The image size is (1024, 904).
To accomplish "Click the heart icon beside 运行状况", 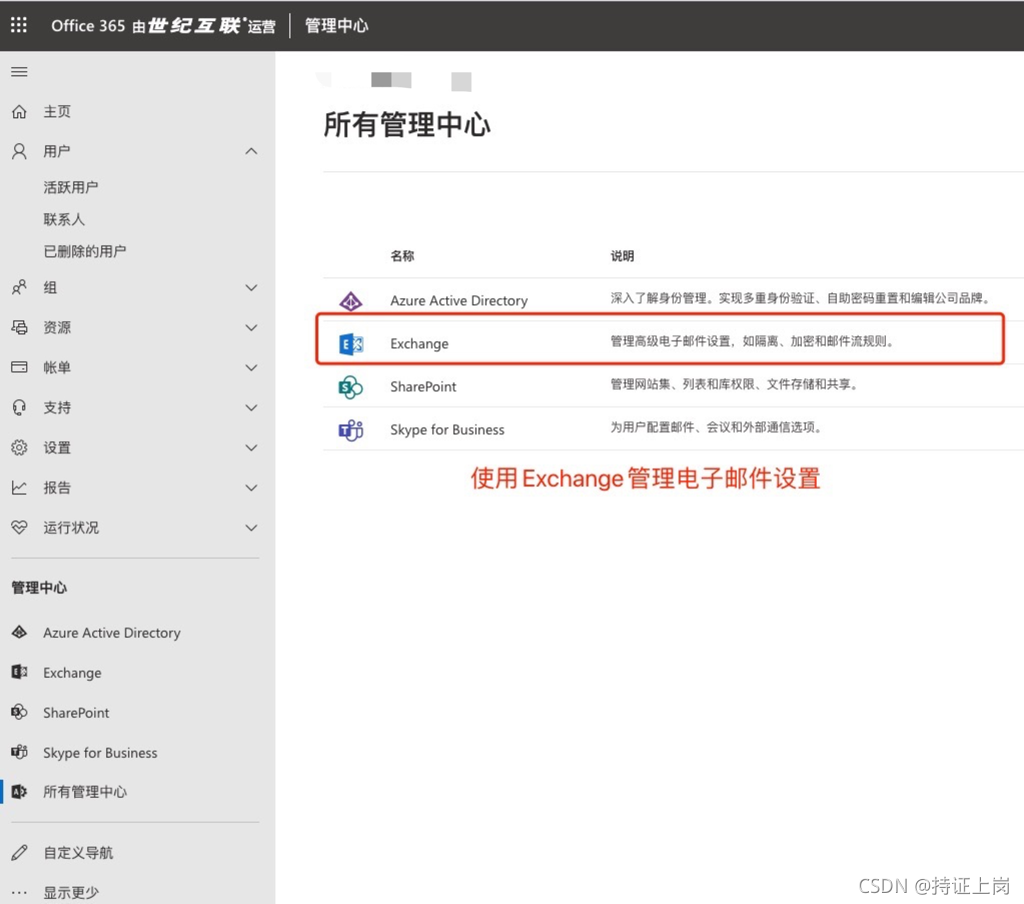I will 19,527.
